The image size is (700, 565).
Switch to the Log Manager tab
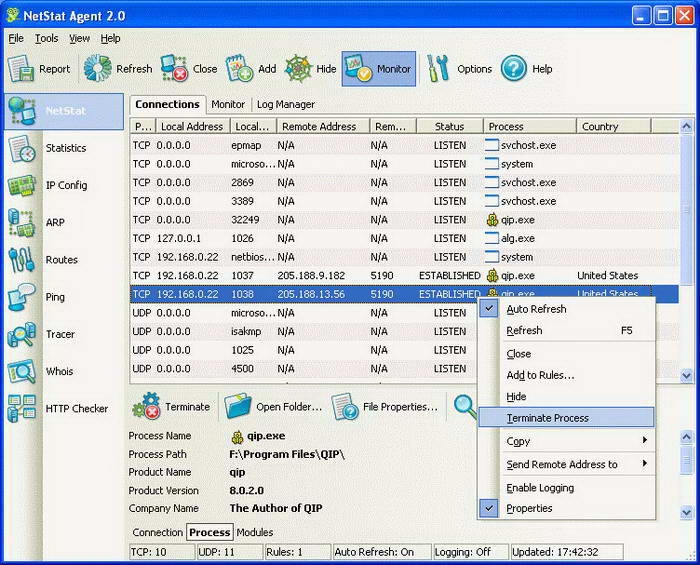tap(286, 104)
